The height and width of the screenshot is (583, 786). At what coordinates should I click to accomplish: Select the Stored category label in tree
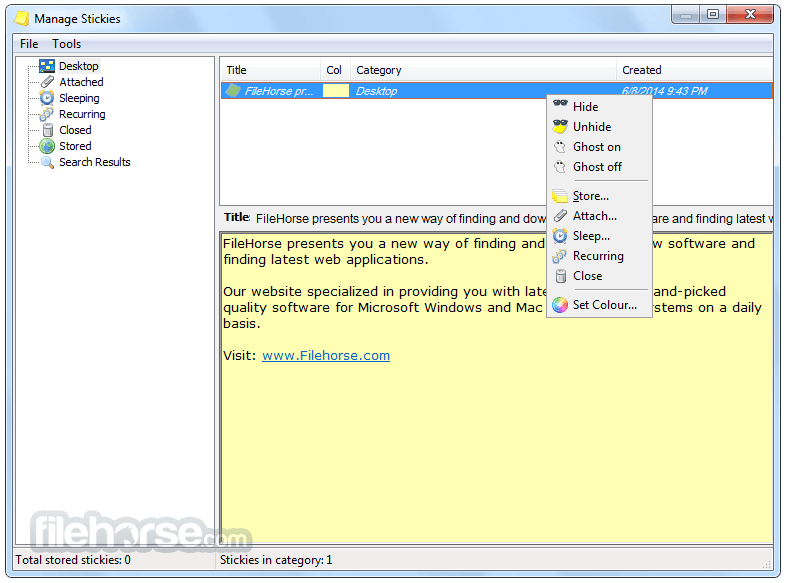75,146
